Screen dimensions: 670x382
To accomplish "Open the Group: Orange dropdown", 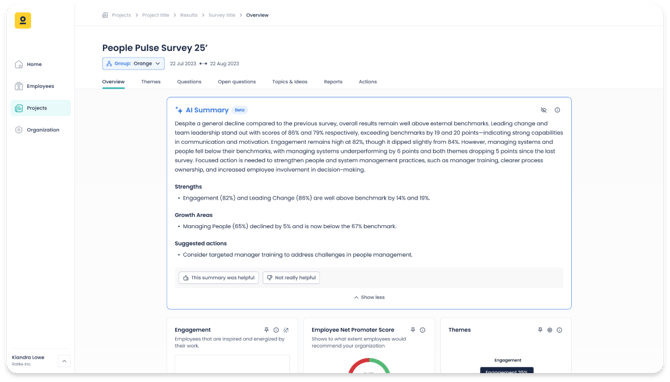I will [133, 64].
